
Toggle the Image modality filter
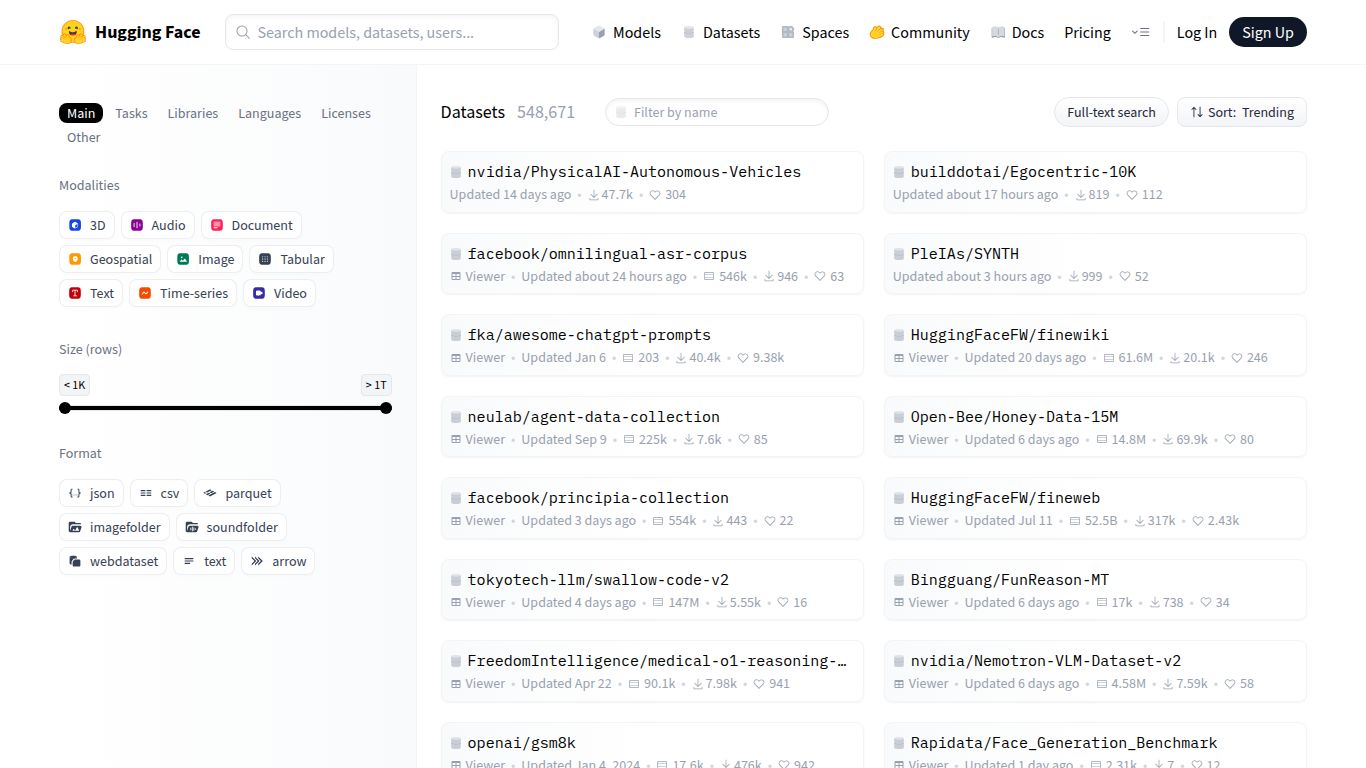point(205,259)
